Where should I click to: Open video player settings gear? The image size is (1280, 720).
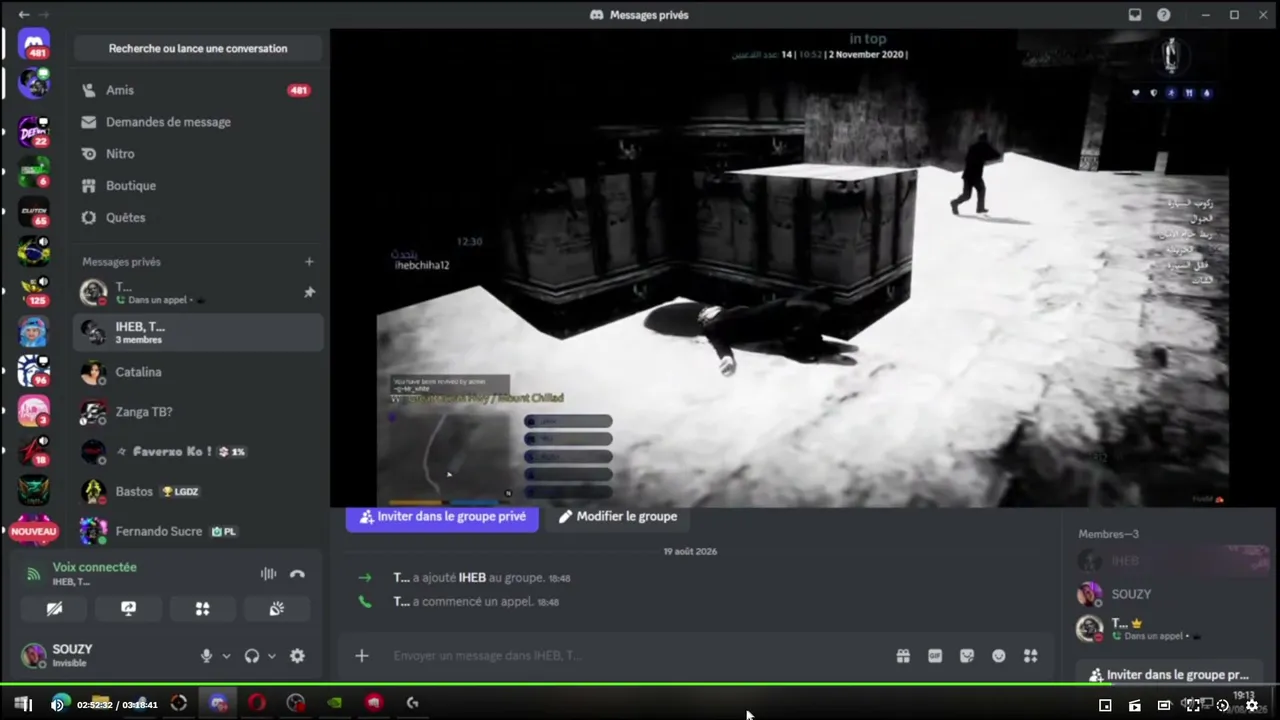point(1252,705)
